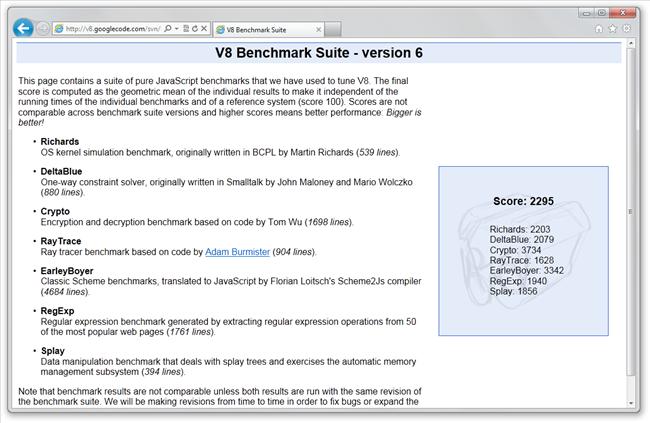Click the '(1761 lines)' text
Image resolution: width=650 pixels, height=423 pixels.
click(x=191, y=332)
